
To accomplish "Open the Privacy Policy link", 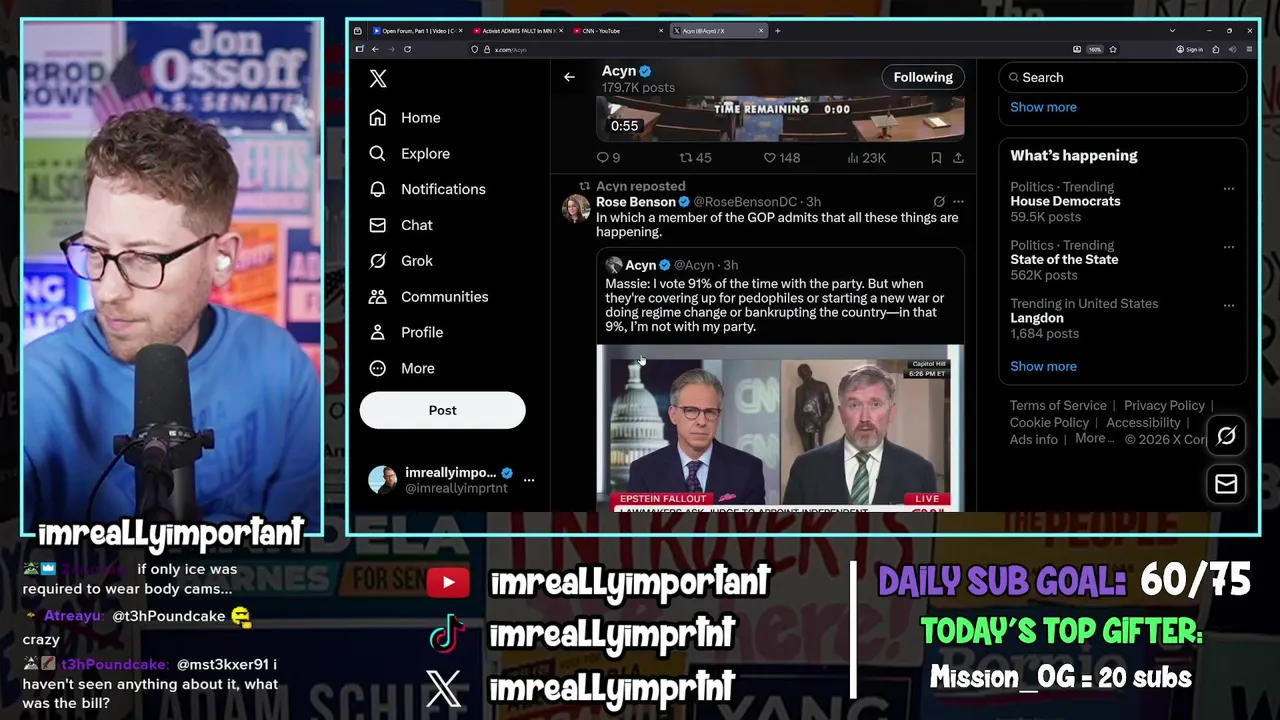I will tap(1164, 405).
